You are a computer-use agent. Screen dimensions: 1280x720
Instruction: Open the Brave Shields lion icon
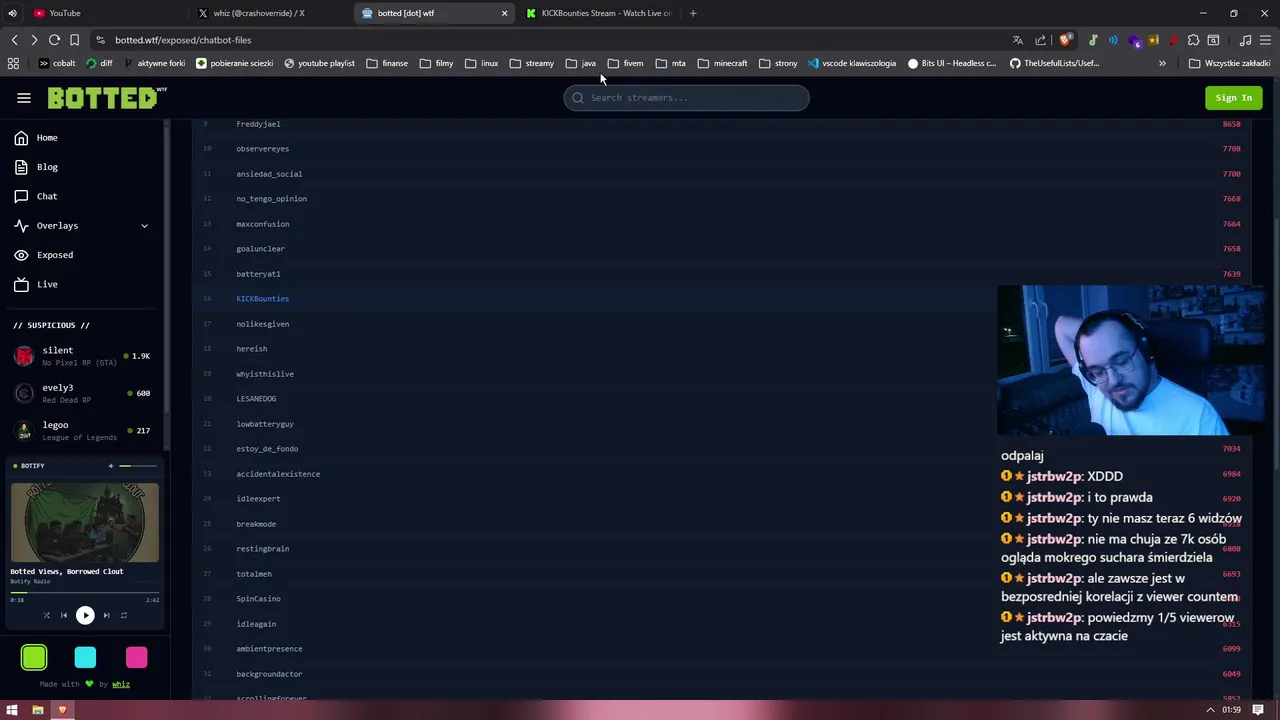[1066, 40]
